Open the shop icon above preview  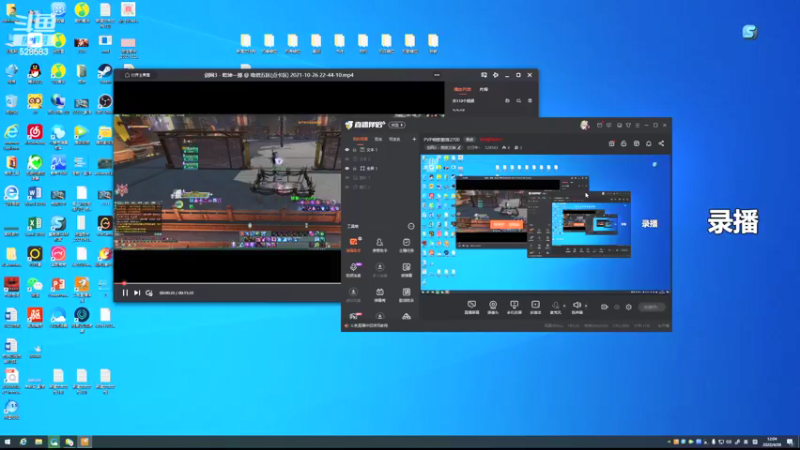pos(611,144)
